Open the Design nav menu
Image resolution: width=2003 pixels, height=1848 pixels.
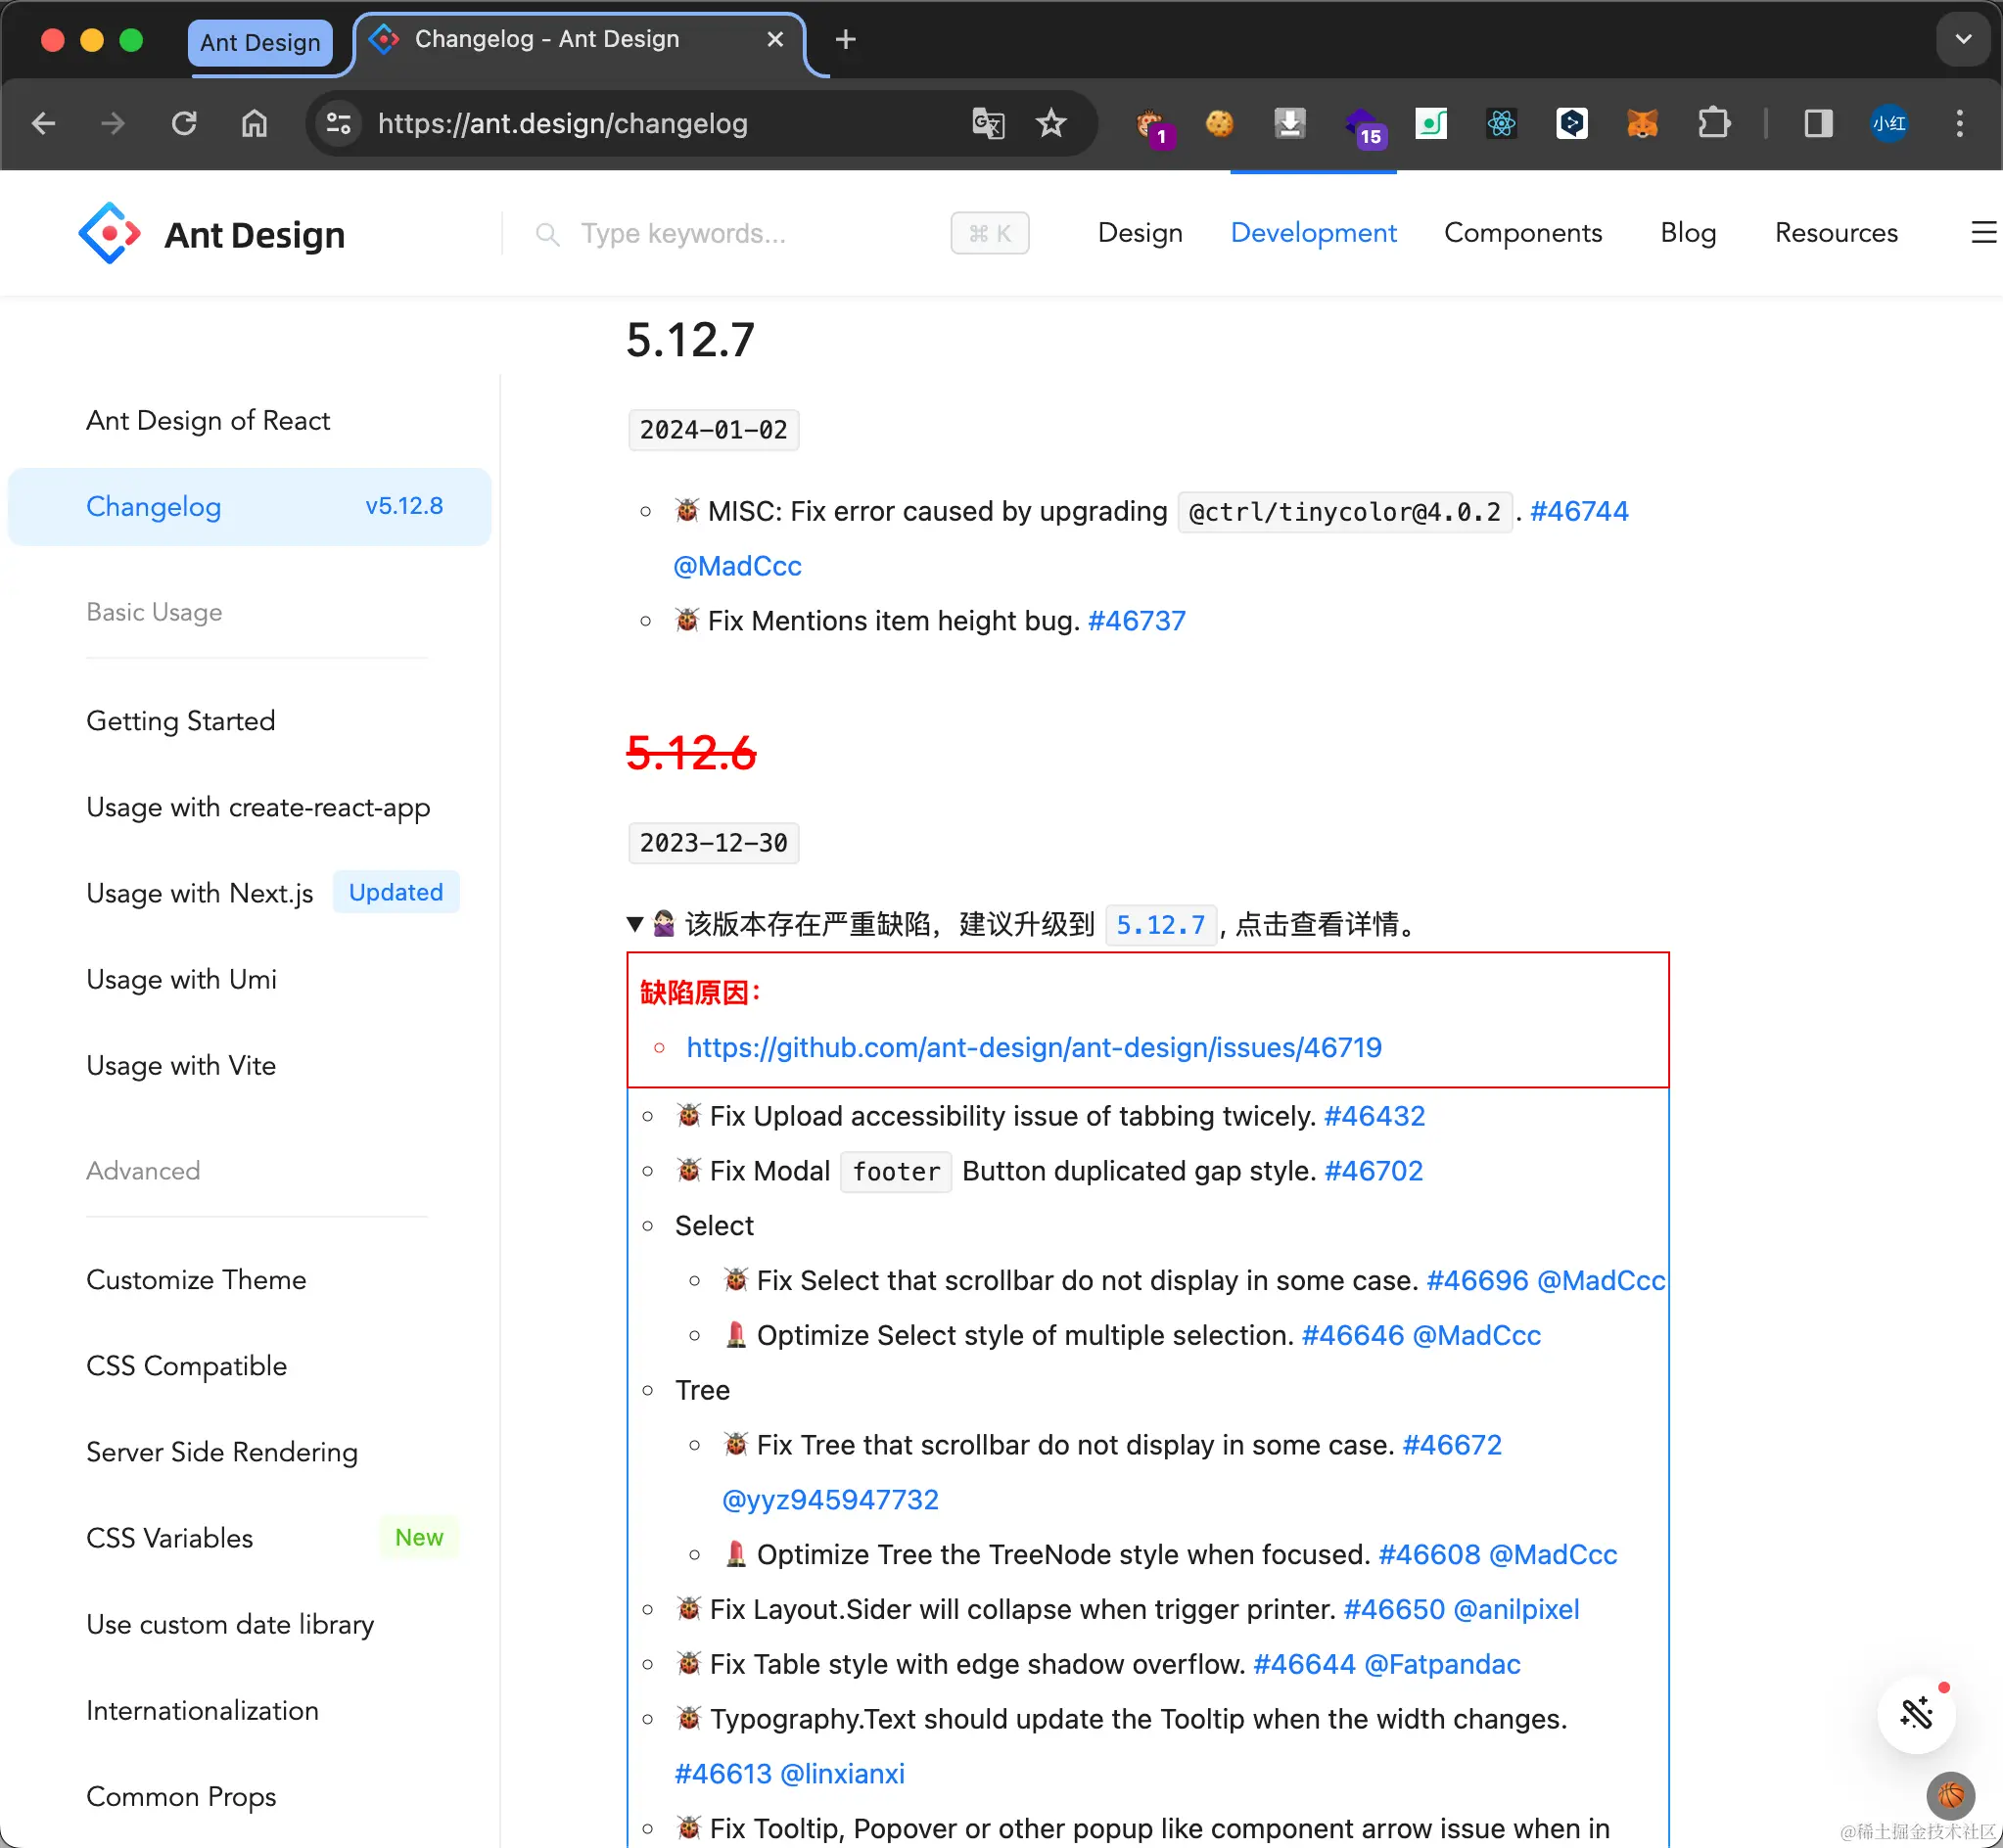(1140, 232)
